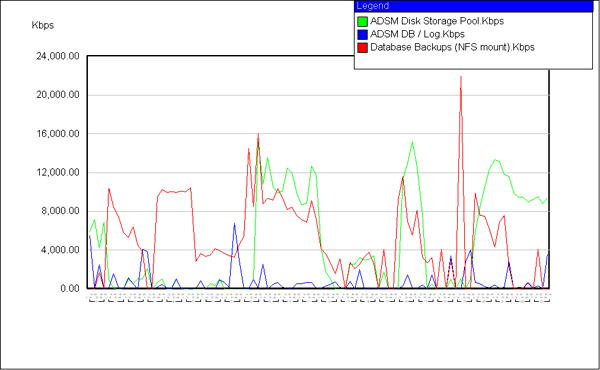This screenshot has height=370, width=600.
Task: Select the blue ADSM DB / Log swatch
Action: pos(362,34)
